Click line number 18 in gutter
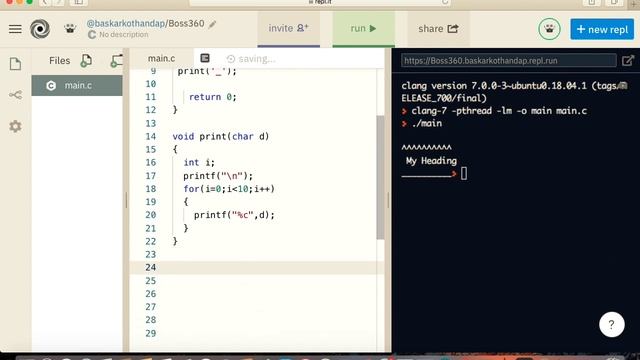 click(x=151, y=189)
